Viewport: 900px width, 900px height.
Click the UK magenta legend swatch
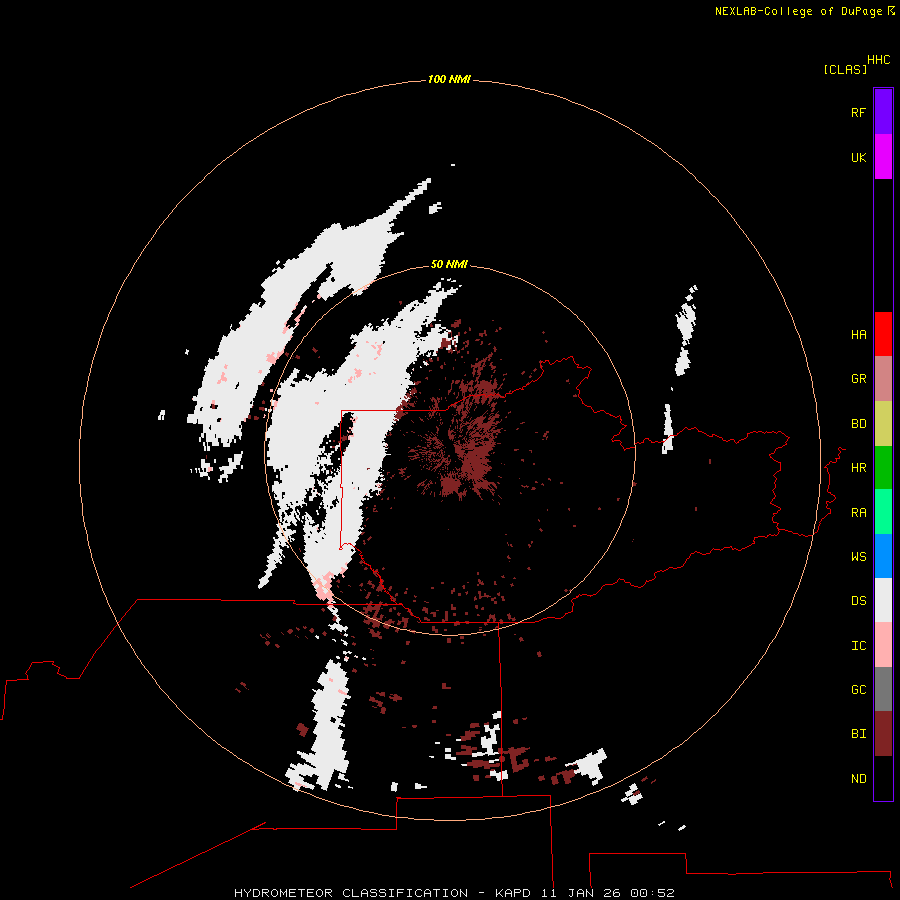[x=883, y=157]
